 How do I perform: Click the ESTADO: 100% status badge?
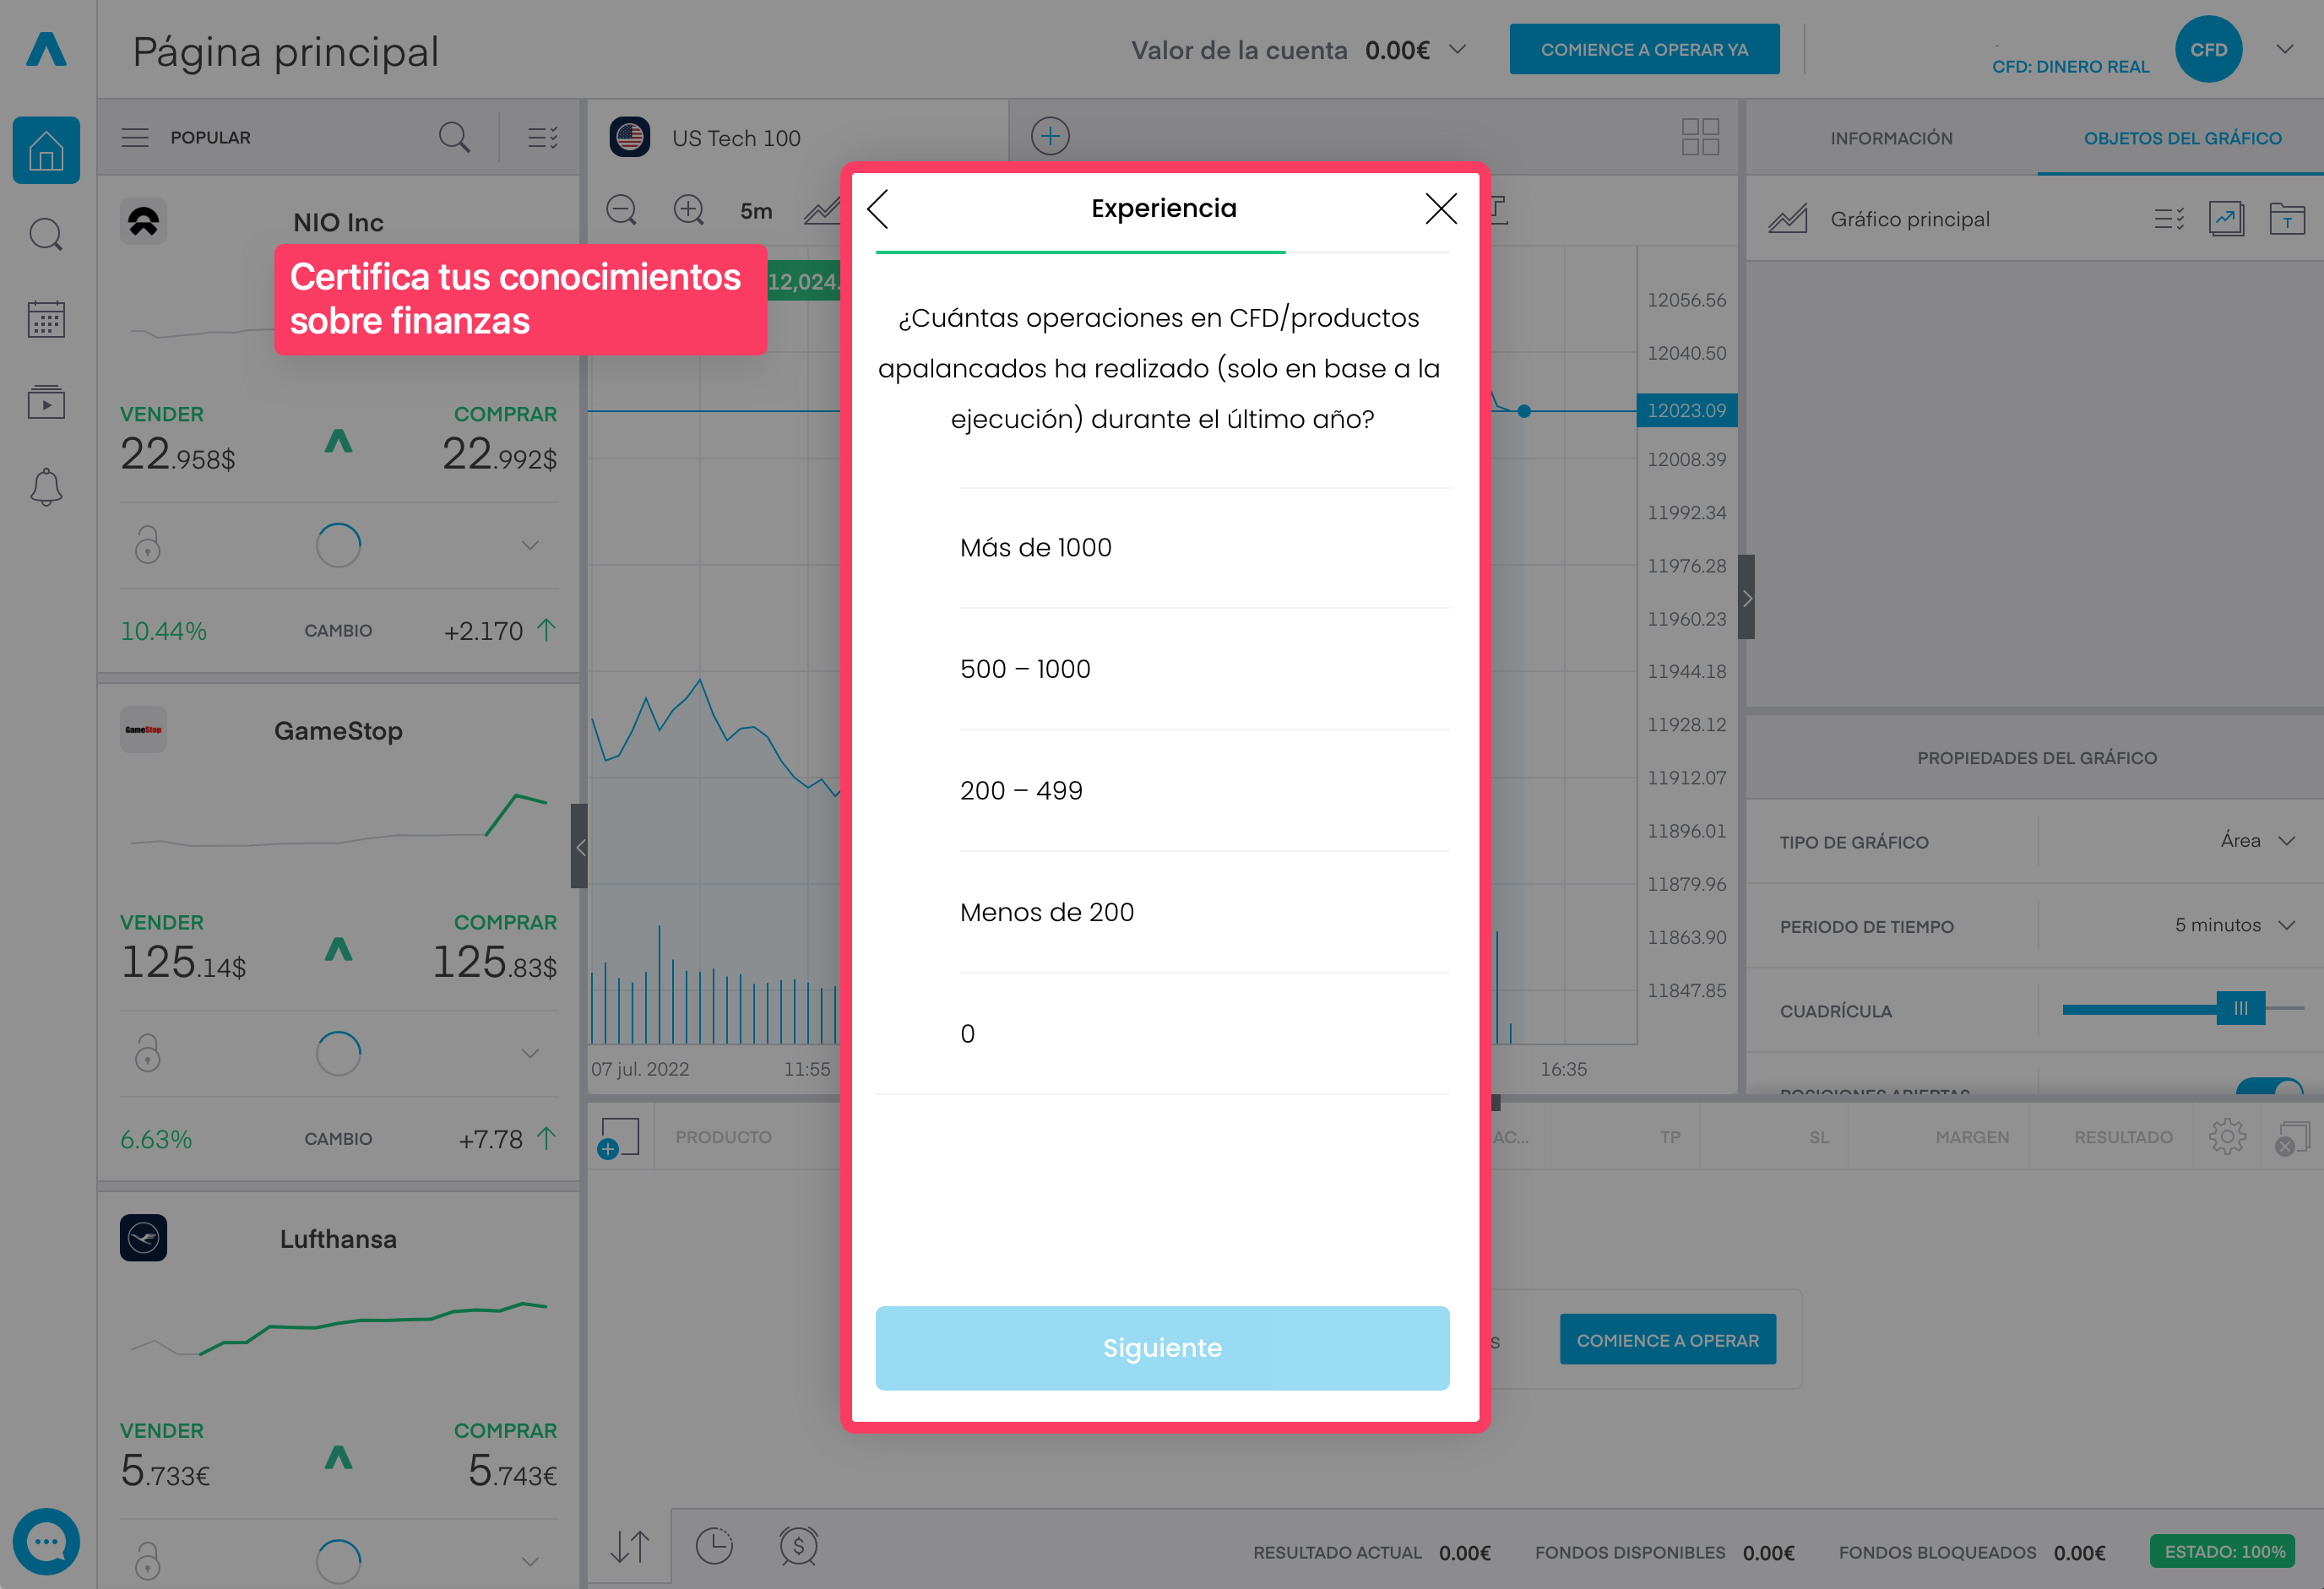coord(2224,1552)
